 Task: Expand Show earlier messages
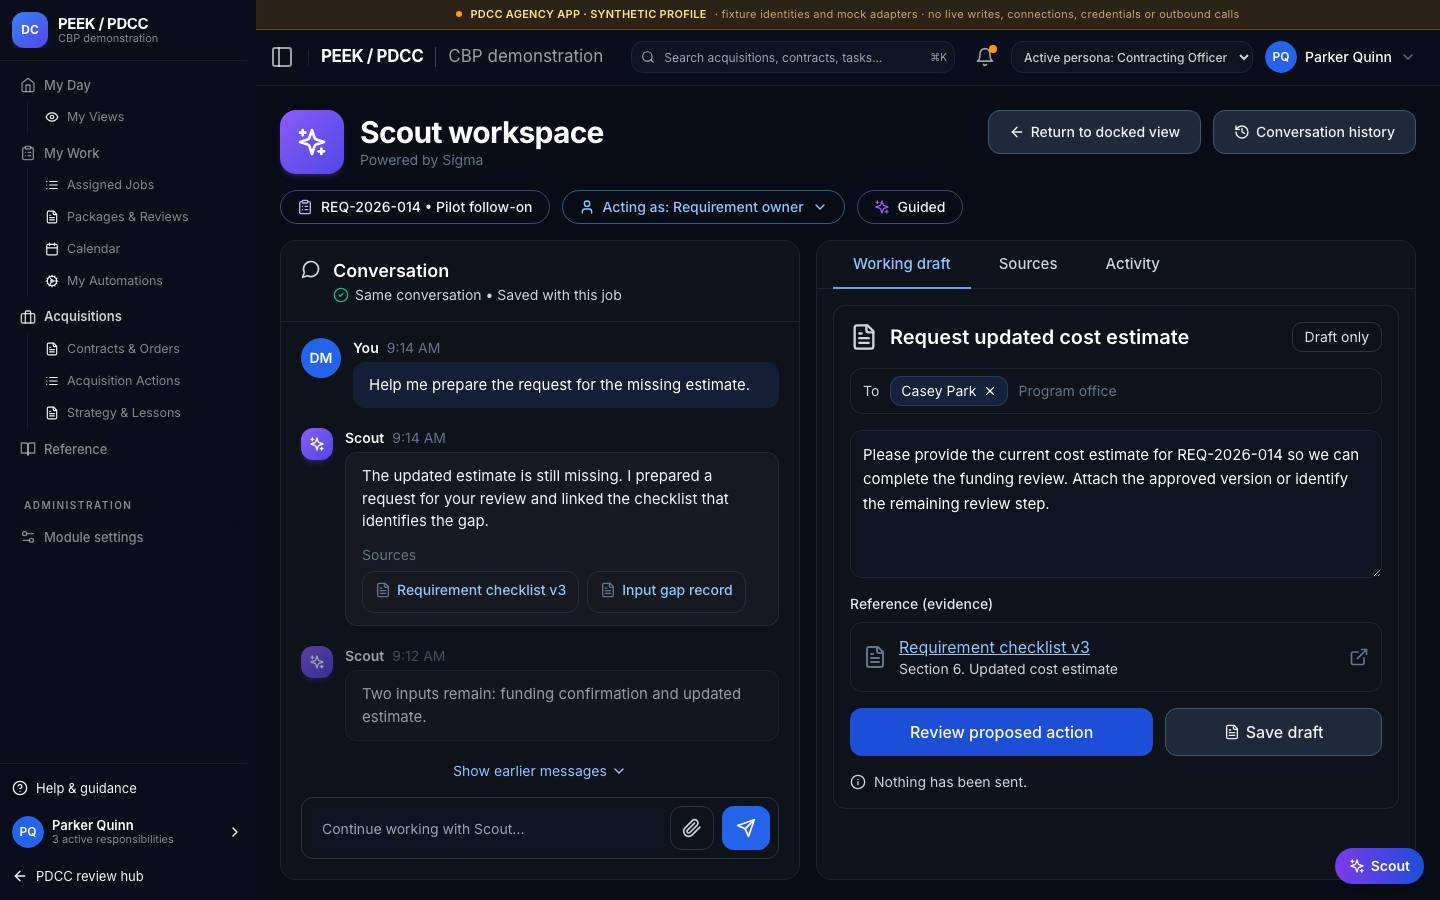[539, 771]
